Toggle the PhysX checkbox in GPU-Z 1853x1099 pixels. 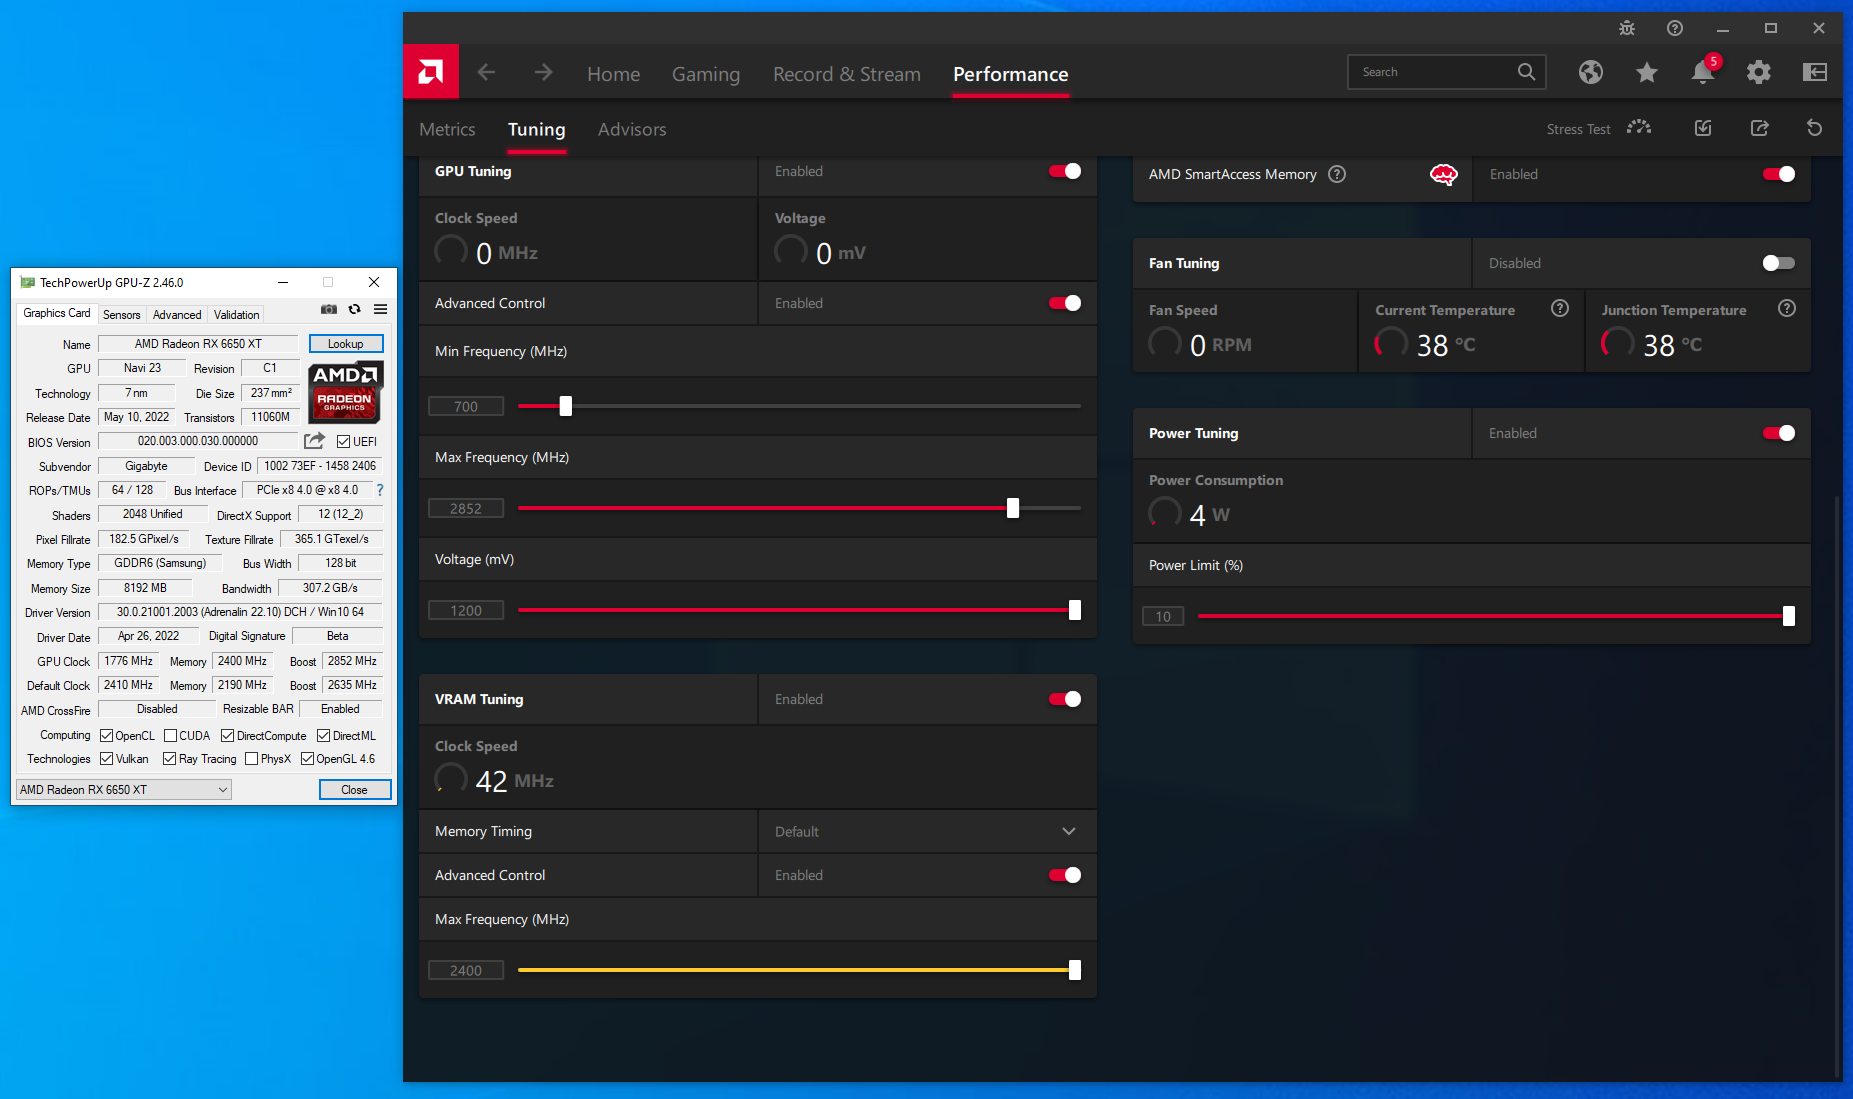tap(251, 758)
